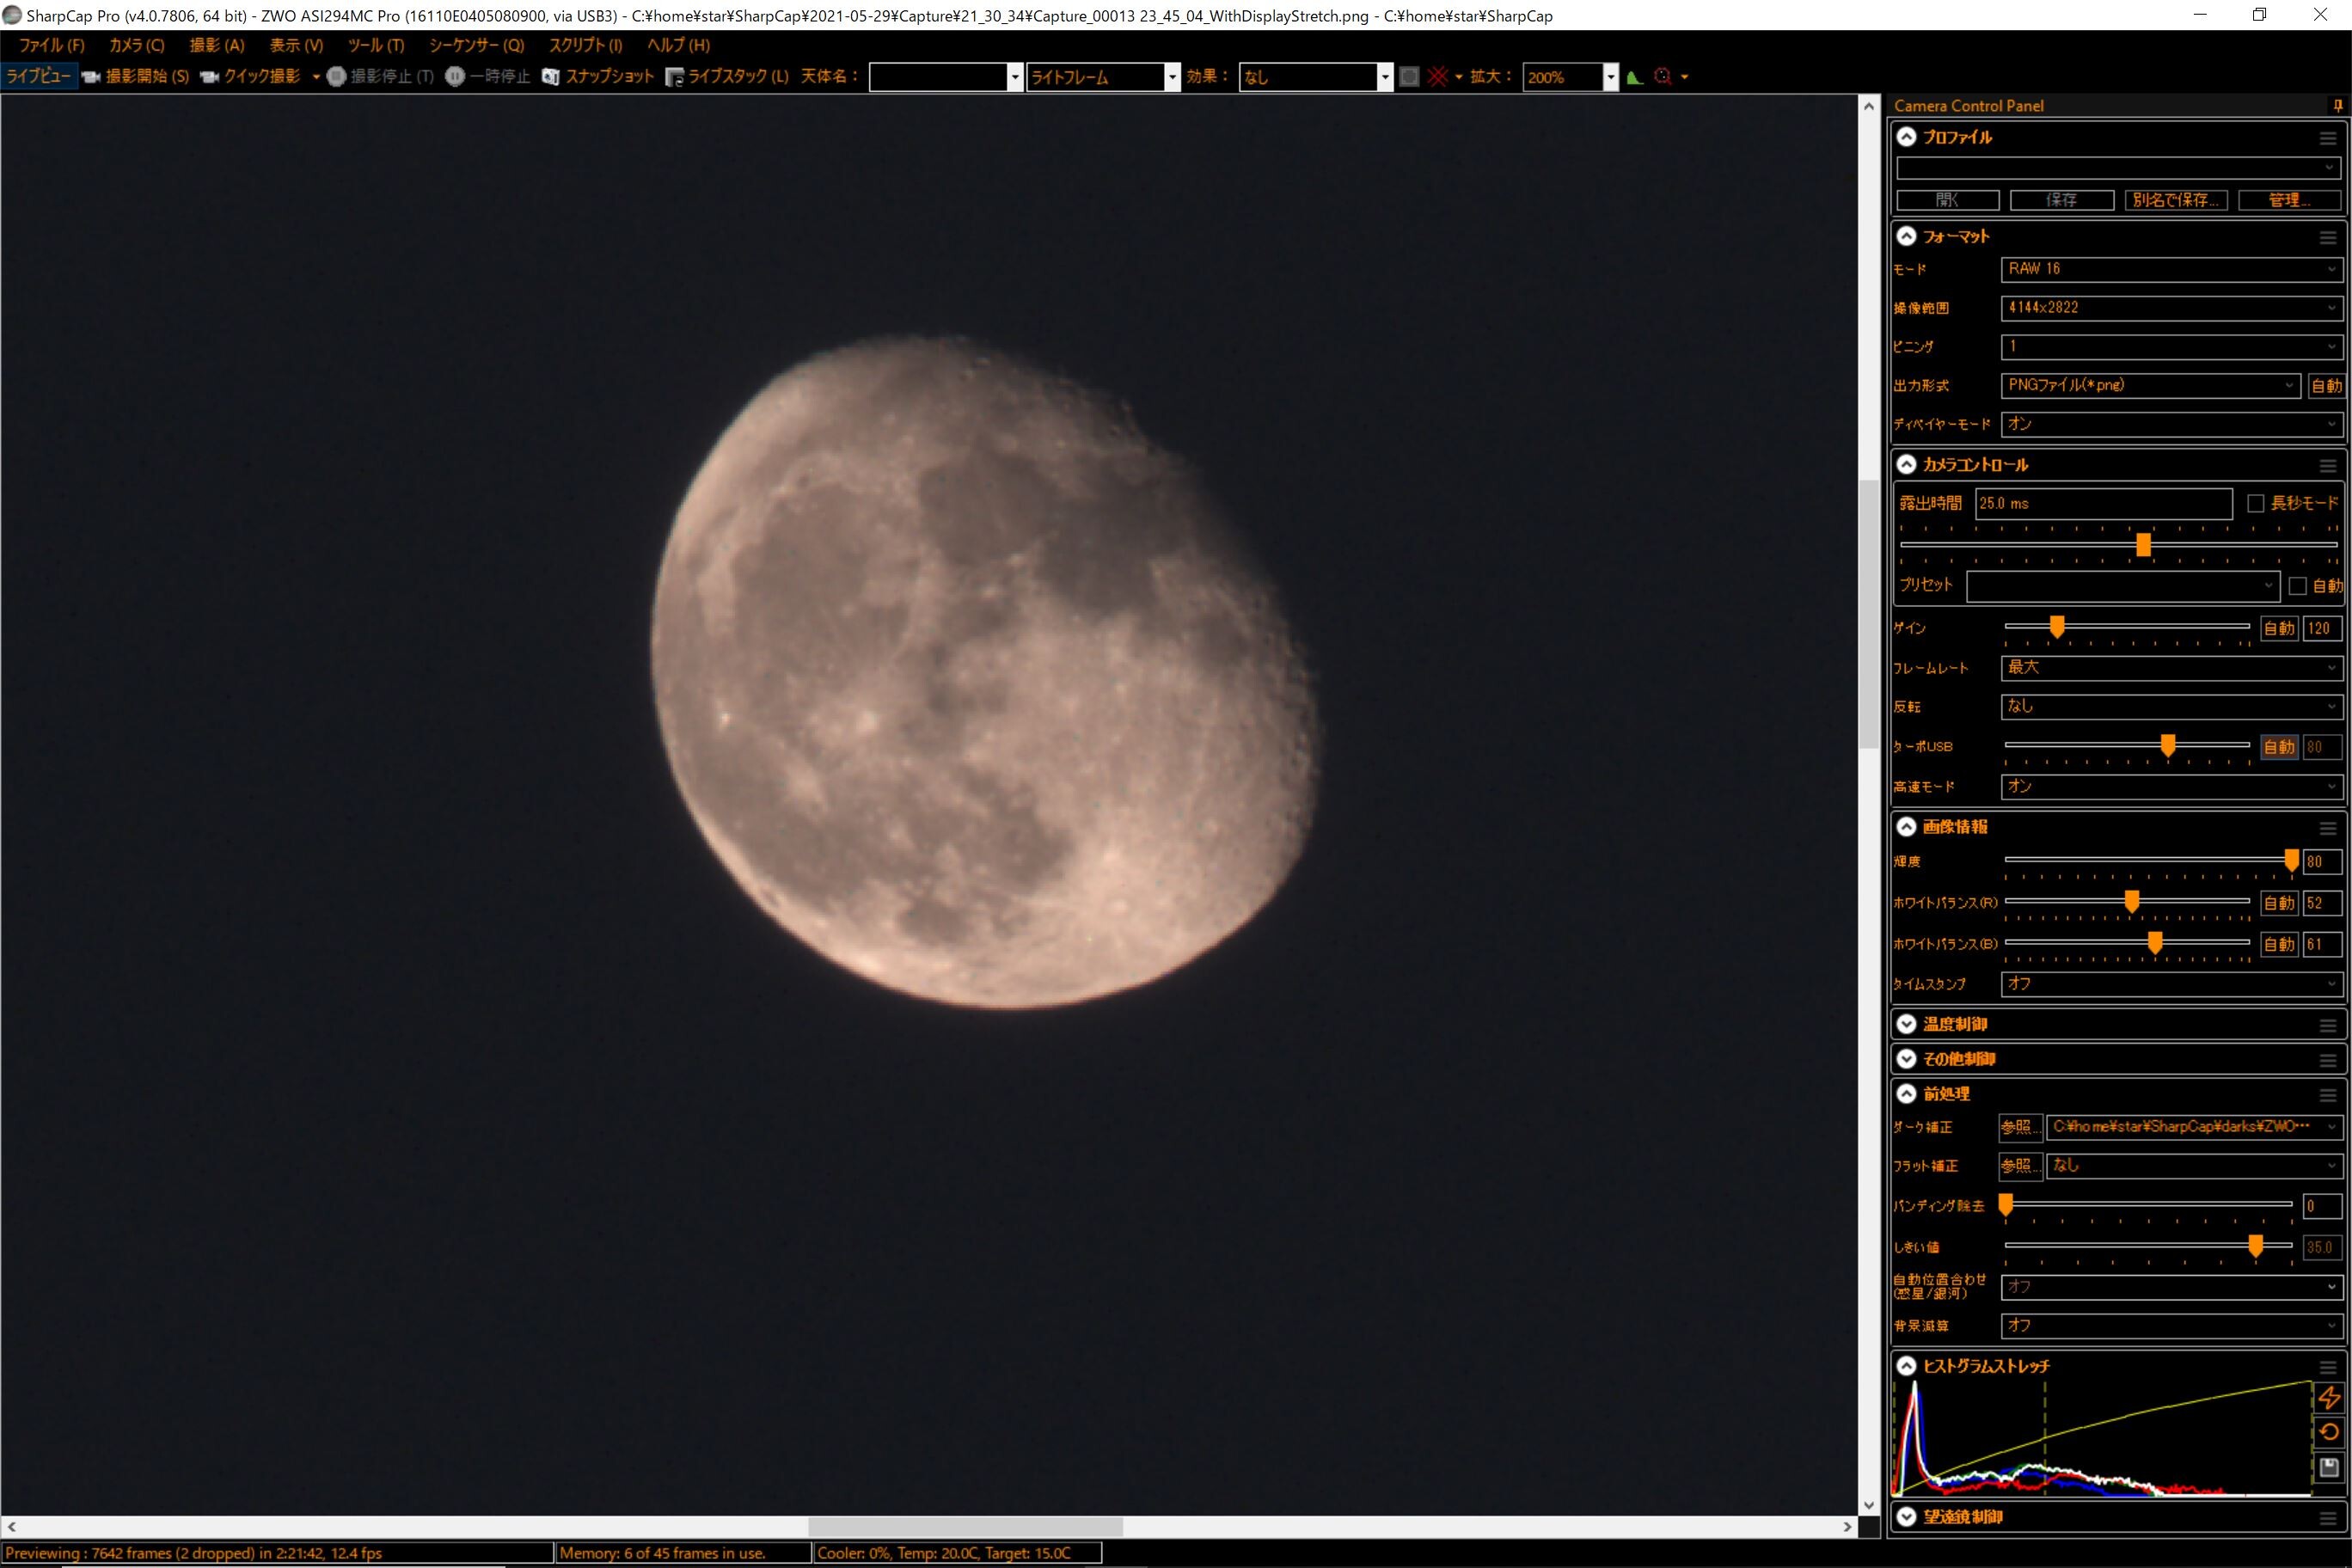2352x1568 pixels.
Task: Toggle the 自動 button for ターボUSB
Action: [2279, 747]
